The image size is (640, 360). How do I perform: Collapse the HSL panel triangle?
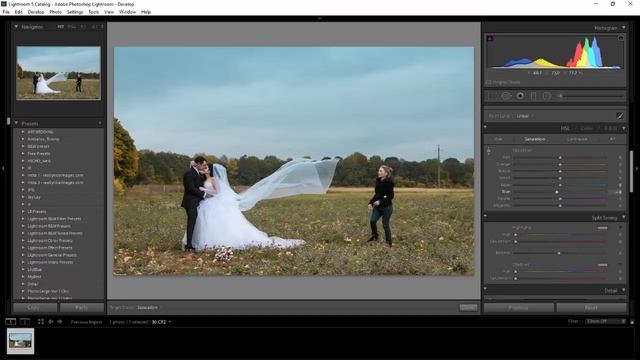(624, 128)
